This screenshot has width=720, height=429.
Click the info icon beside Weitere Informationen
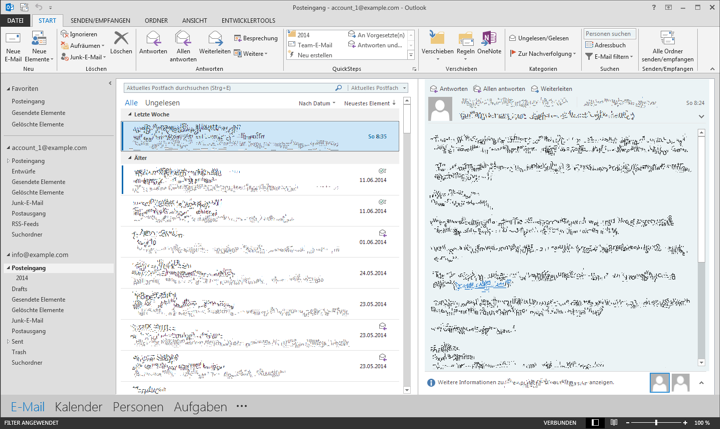tap(431, 382)
